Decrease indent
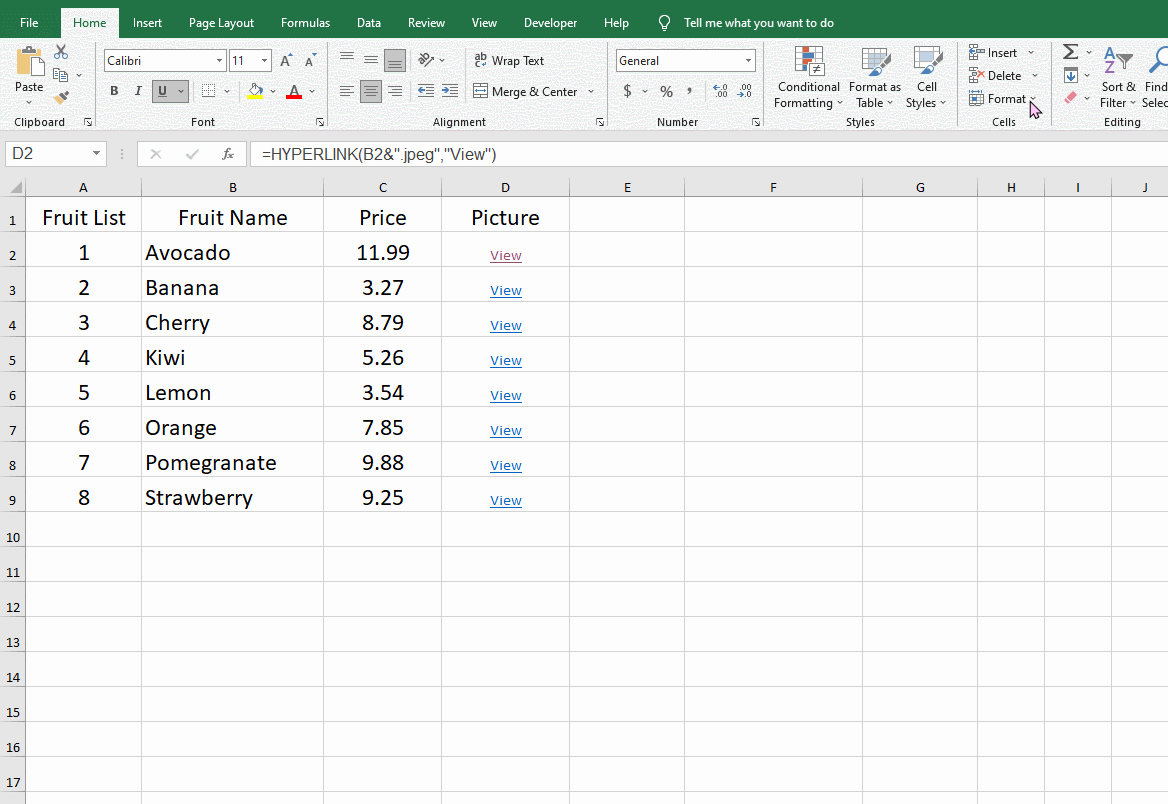Screen dimensions: 1168x804 (x=425, y=91)
